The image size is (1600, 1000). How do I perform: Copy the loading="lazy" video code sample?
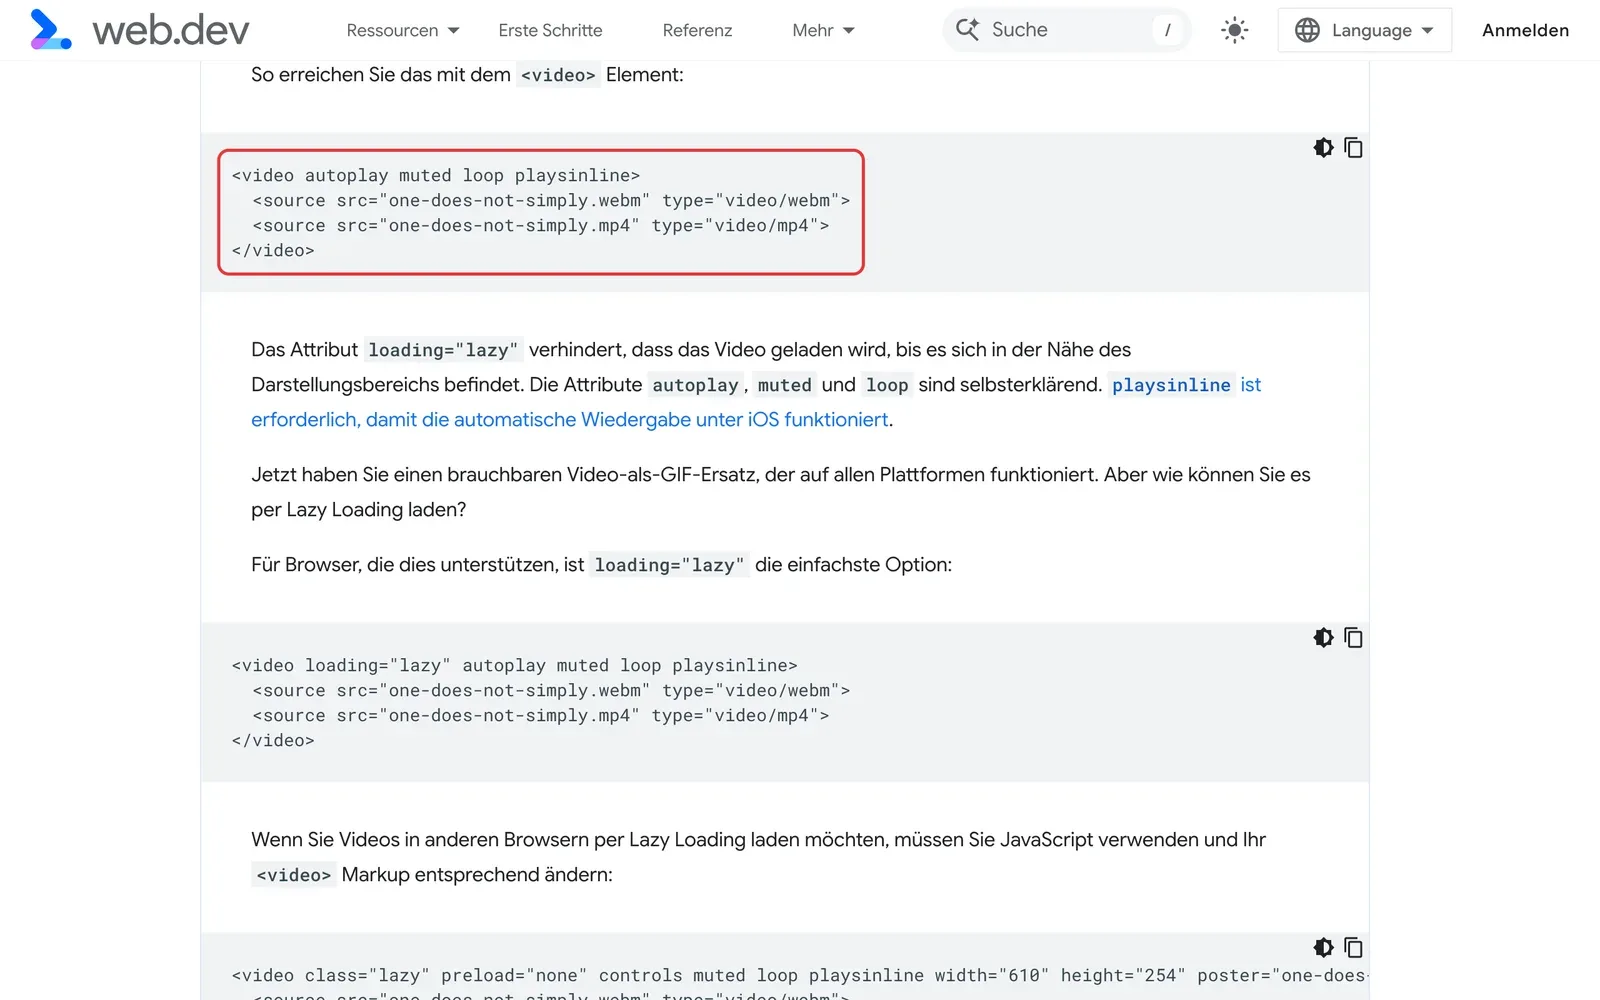(1353, 638)
